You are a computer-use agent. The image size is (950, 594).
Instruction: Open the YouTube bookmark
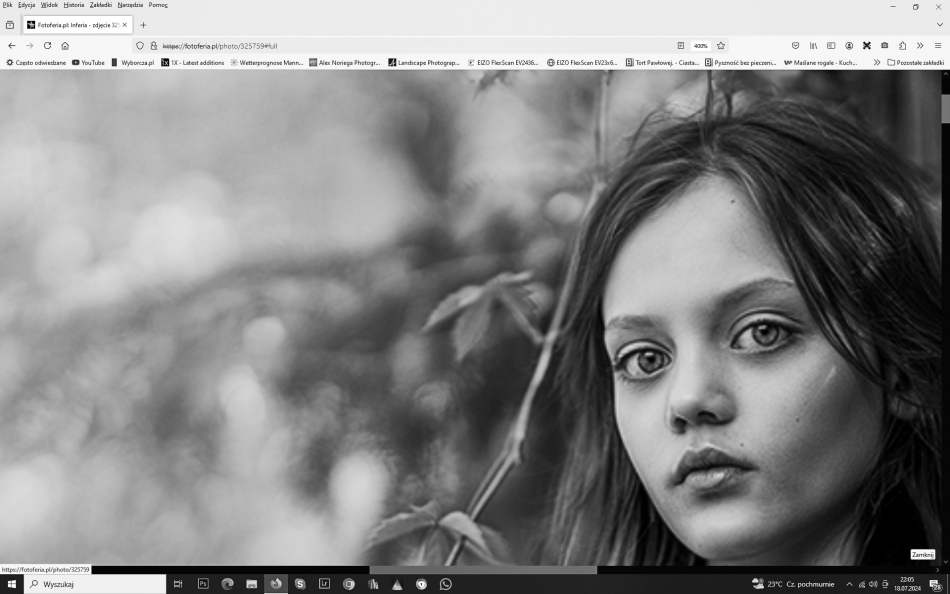tap(88, 62)
